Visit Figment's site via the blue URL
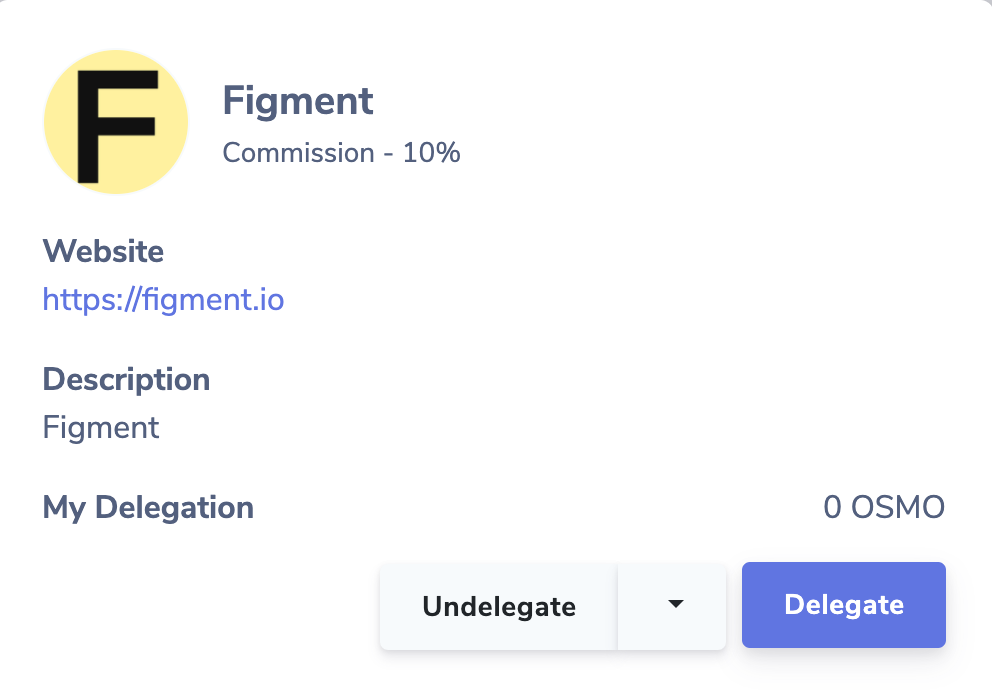 pos(163,299)
